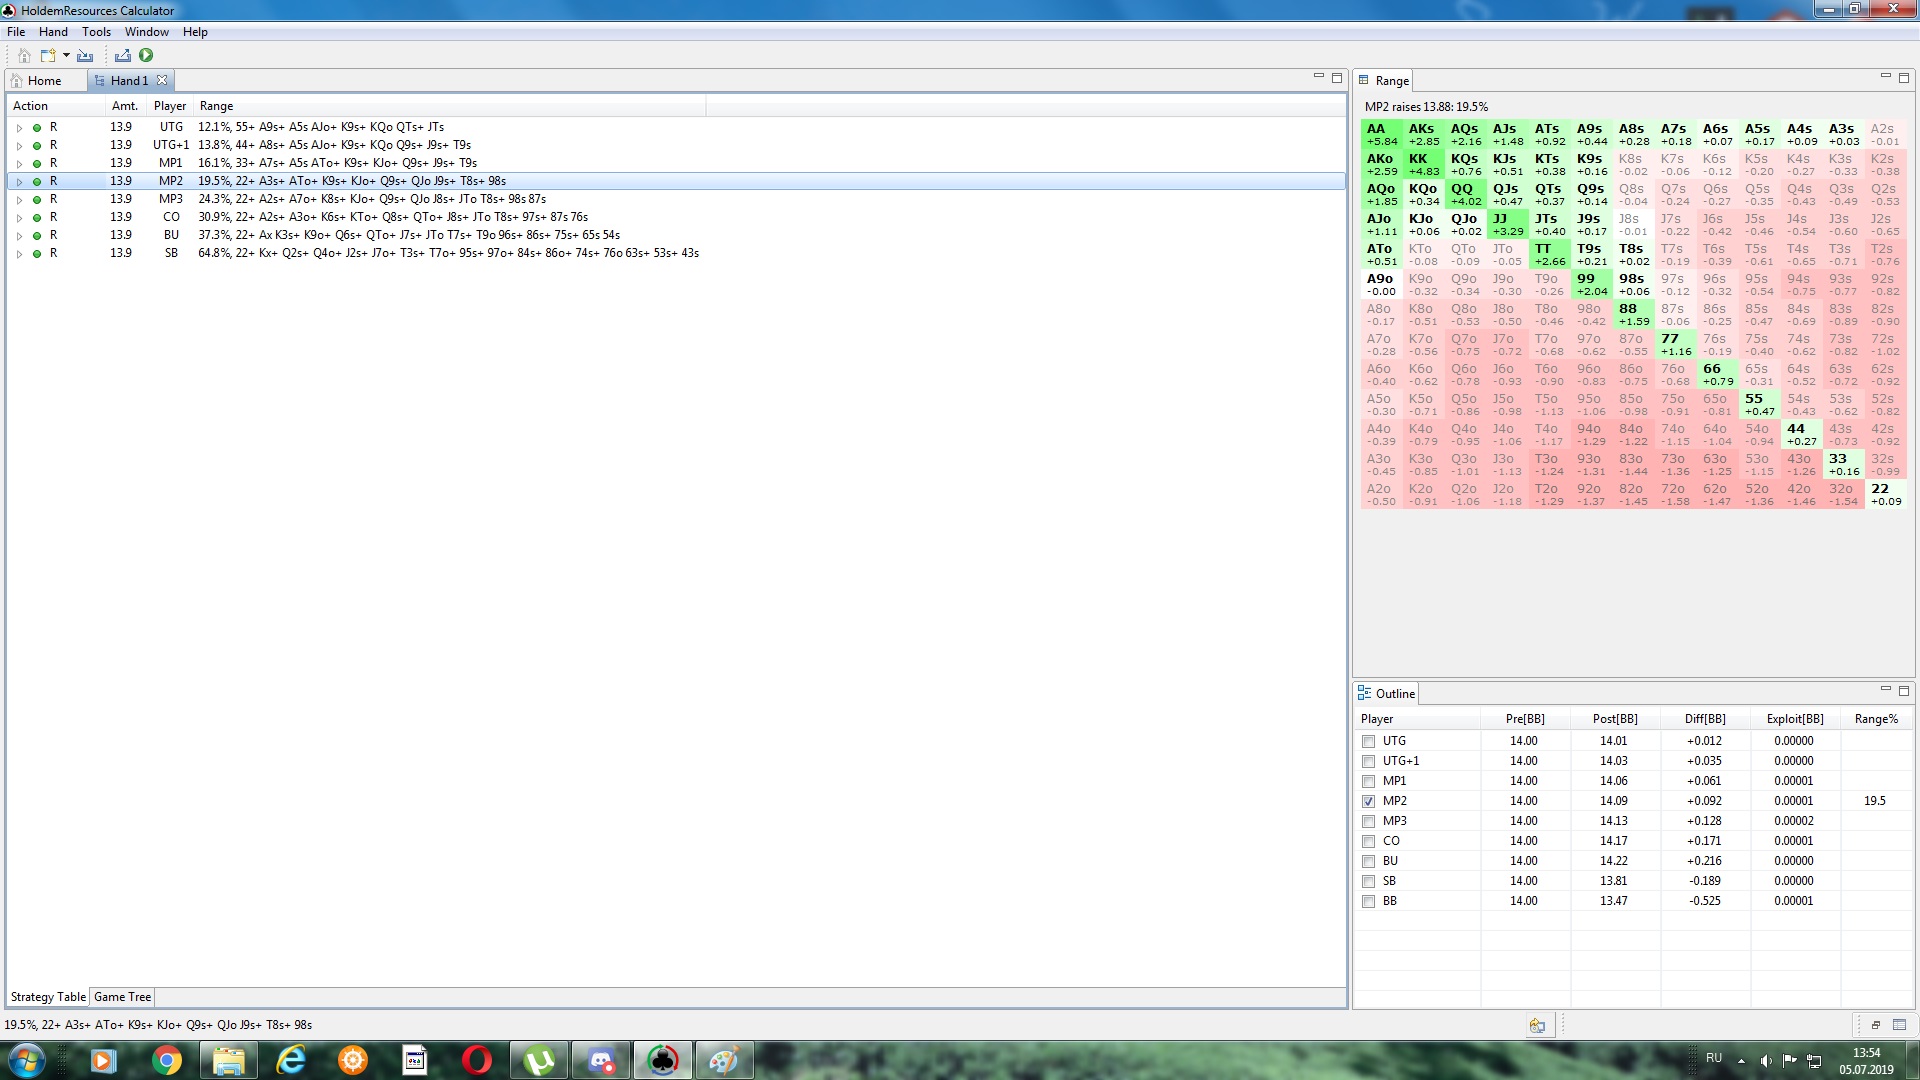Viewport: 1920px width, 1080px height.
Task: Minimize the Range panel
Action: 1885,76
